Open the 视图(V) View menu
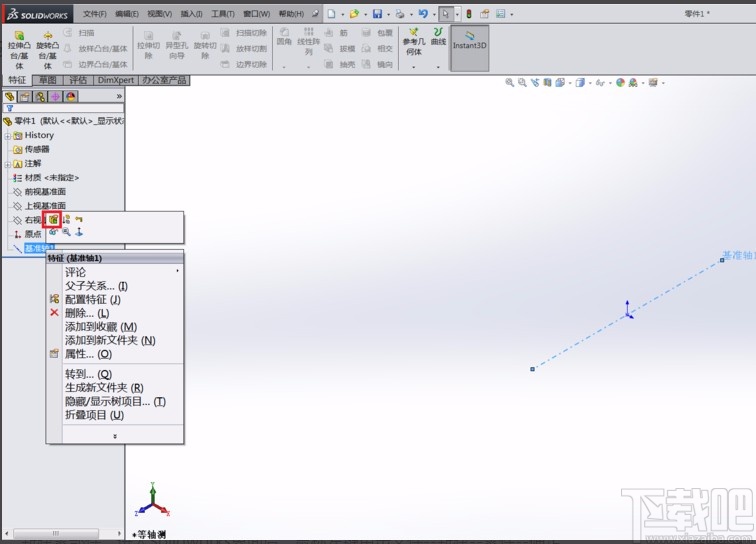Screen dimensions: 756x544 (160, 14)
